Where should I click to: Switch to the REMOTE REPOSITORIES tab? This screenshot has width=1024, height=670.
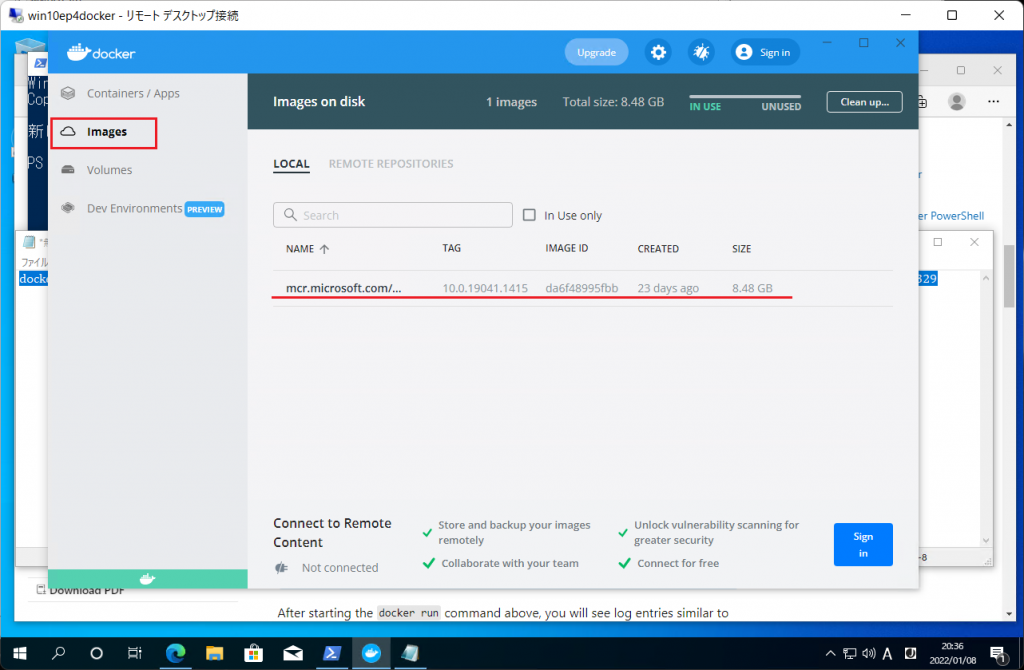tap(391, 164)
